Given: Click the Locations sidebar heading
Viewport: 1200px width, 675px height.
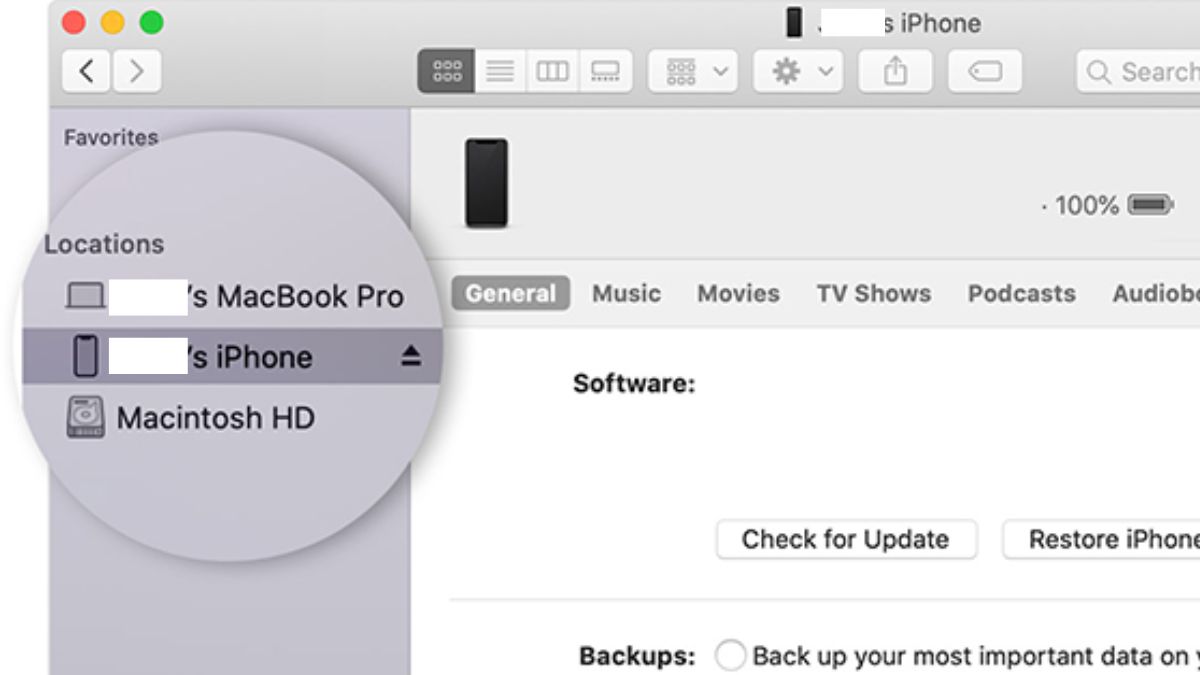Looking at the screenshot, I should click(104, 244).
